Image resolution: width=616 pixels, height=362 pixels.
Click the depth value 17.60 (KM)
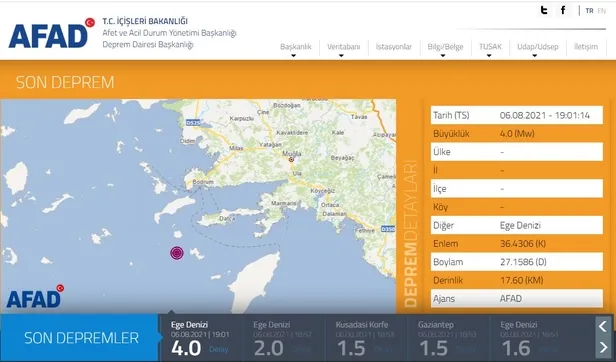(522, 280)
